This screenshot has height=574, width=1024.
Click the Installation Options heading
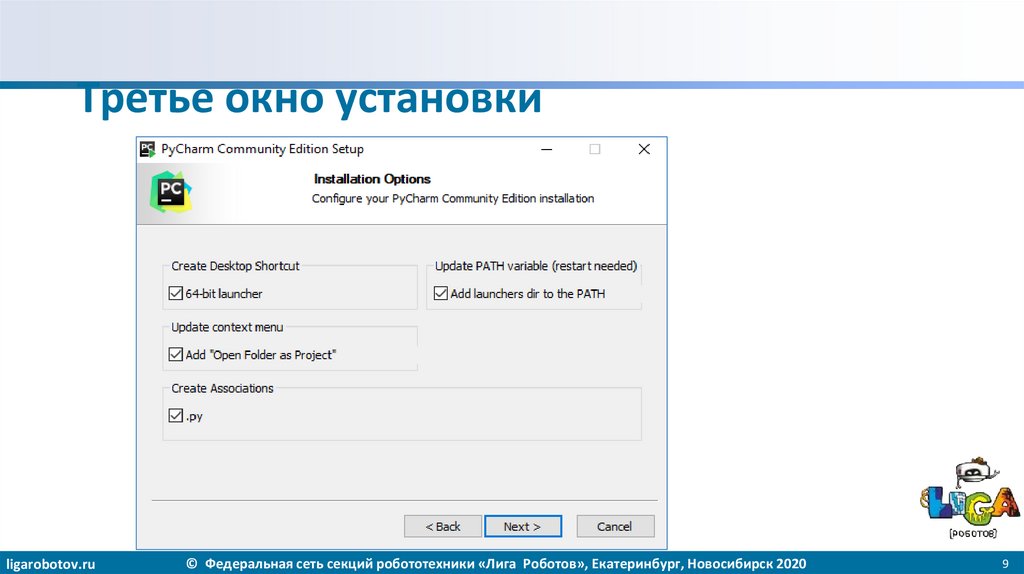click(x=372, y=179)
